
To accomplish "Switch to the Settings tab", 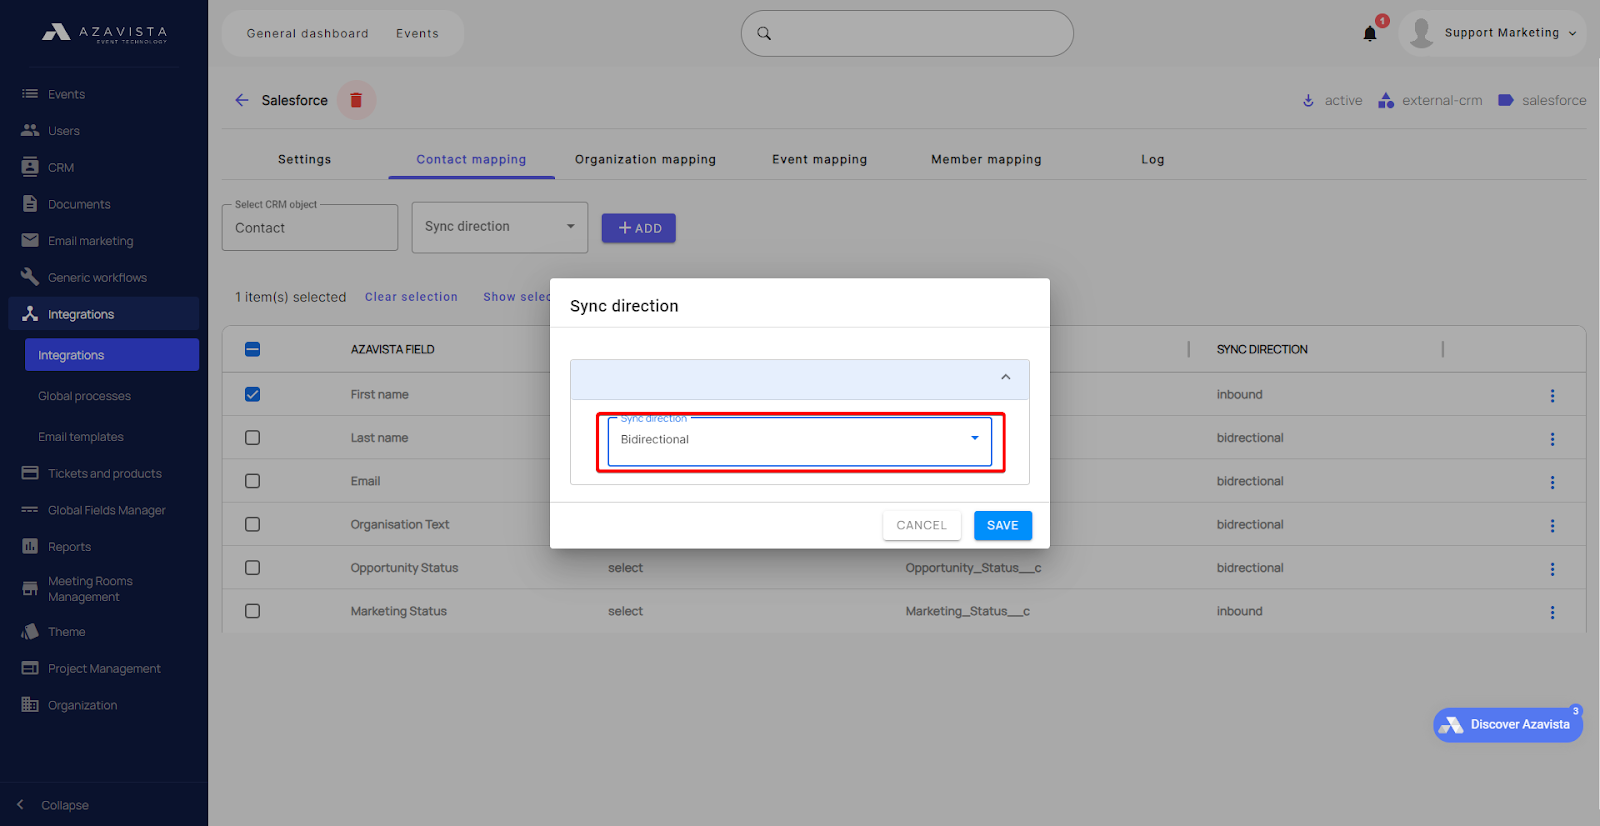I will [x=304, y=159].
